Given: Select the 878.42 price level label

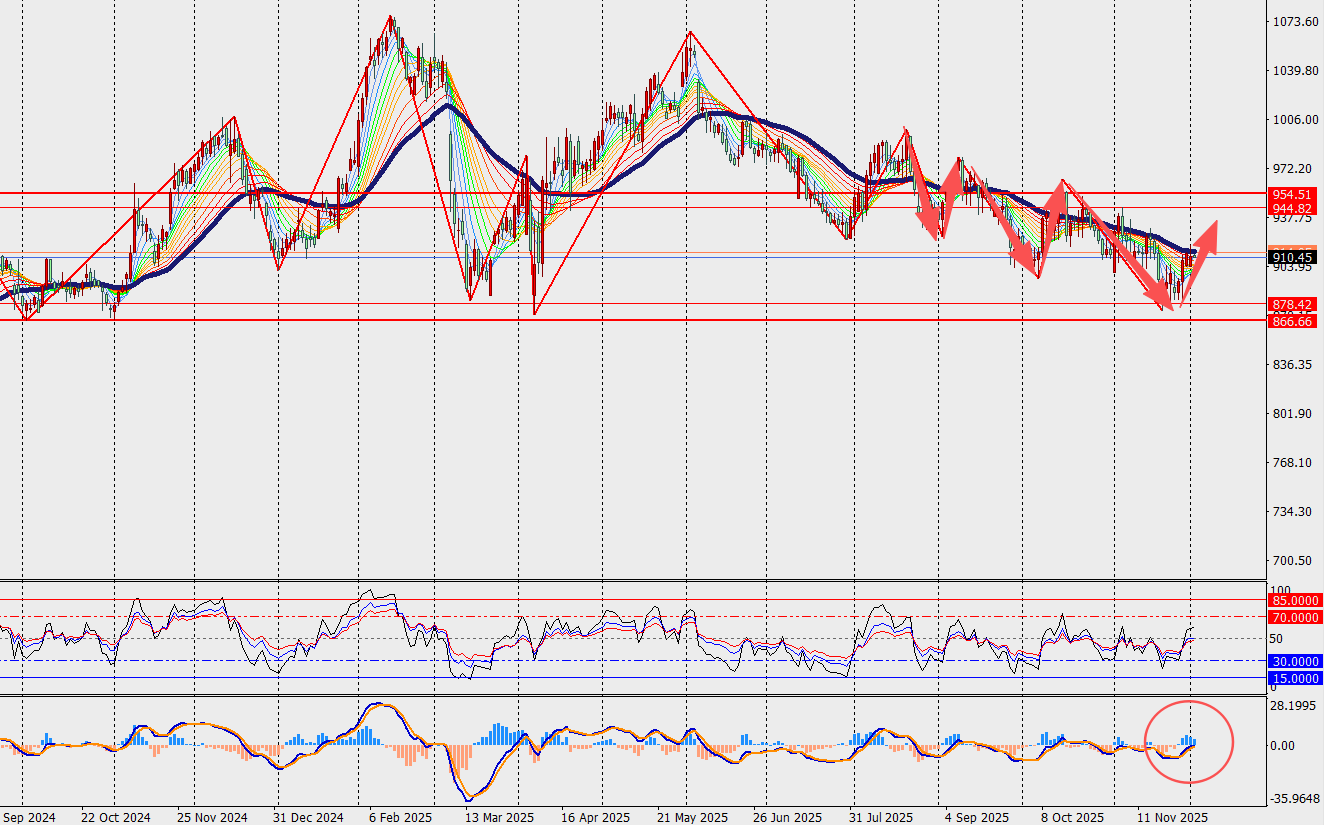Looking at the screenshot, I should (1290, 304).
